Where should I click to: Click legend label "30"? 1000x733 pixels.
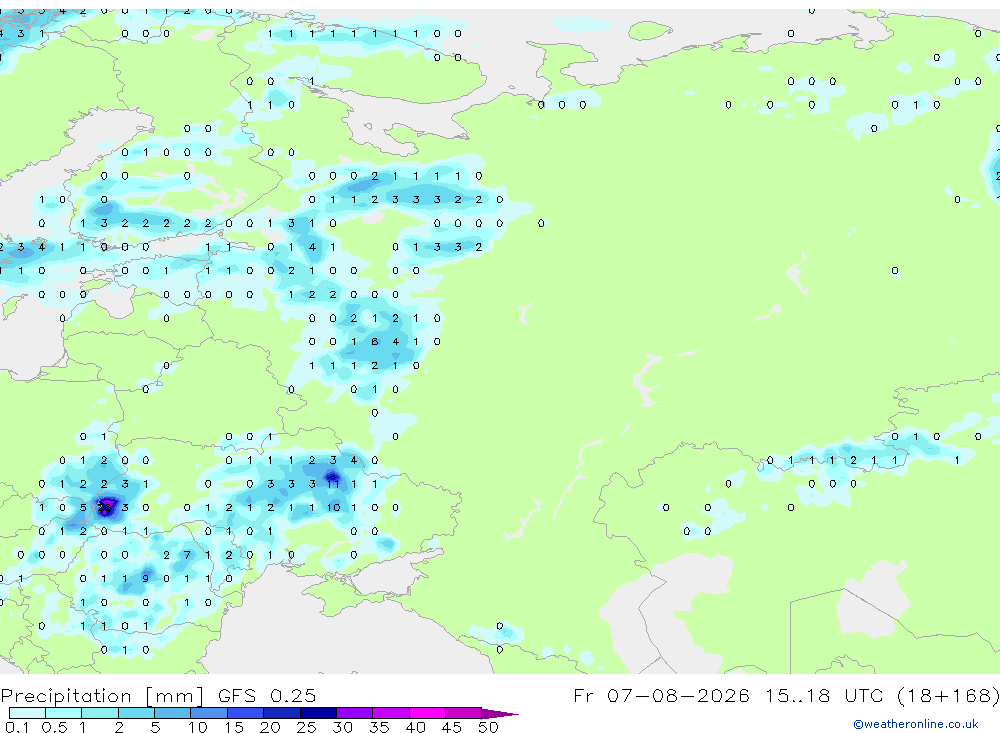[342, 727]
